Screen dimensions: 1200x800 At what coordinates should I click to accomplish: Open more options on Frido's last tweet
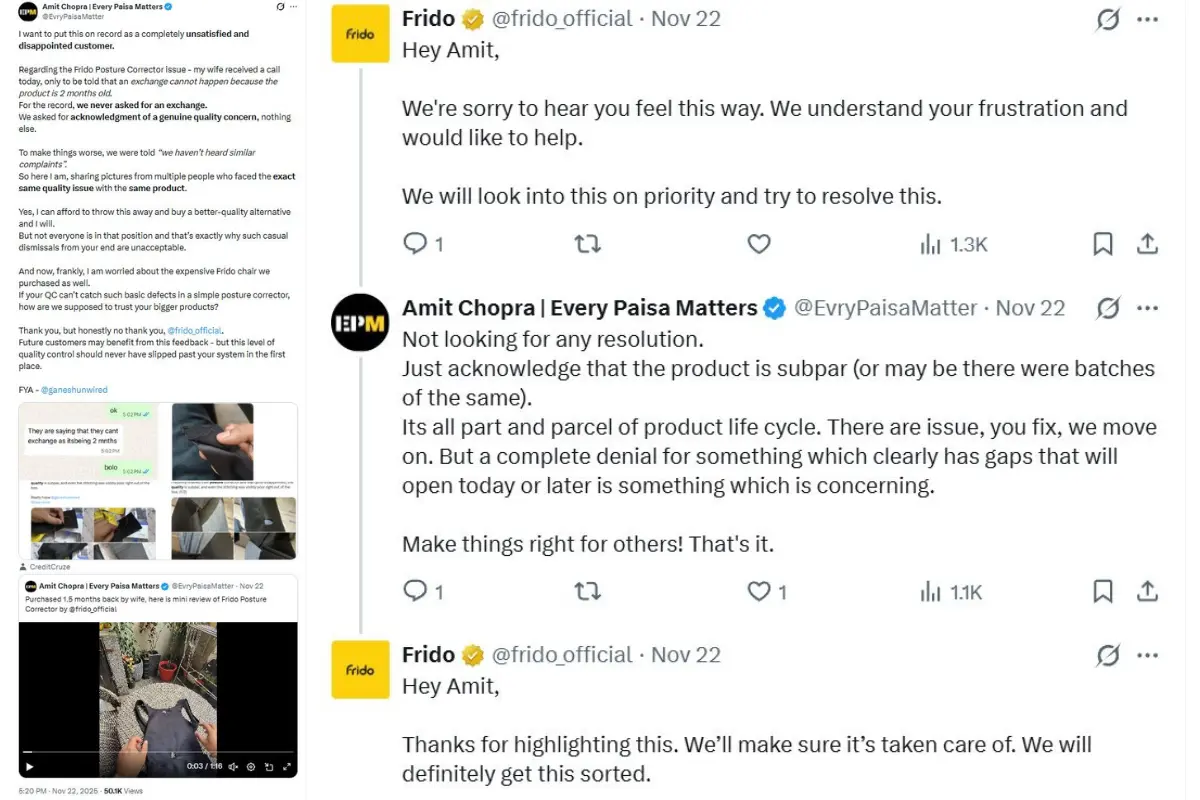tap(1147, 655)
